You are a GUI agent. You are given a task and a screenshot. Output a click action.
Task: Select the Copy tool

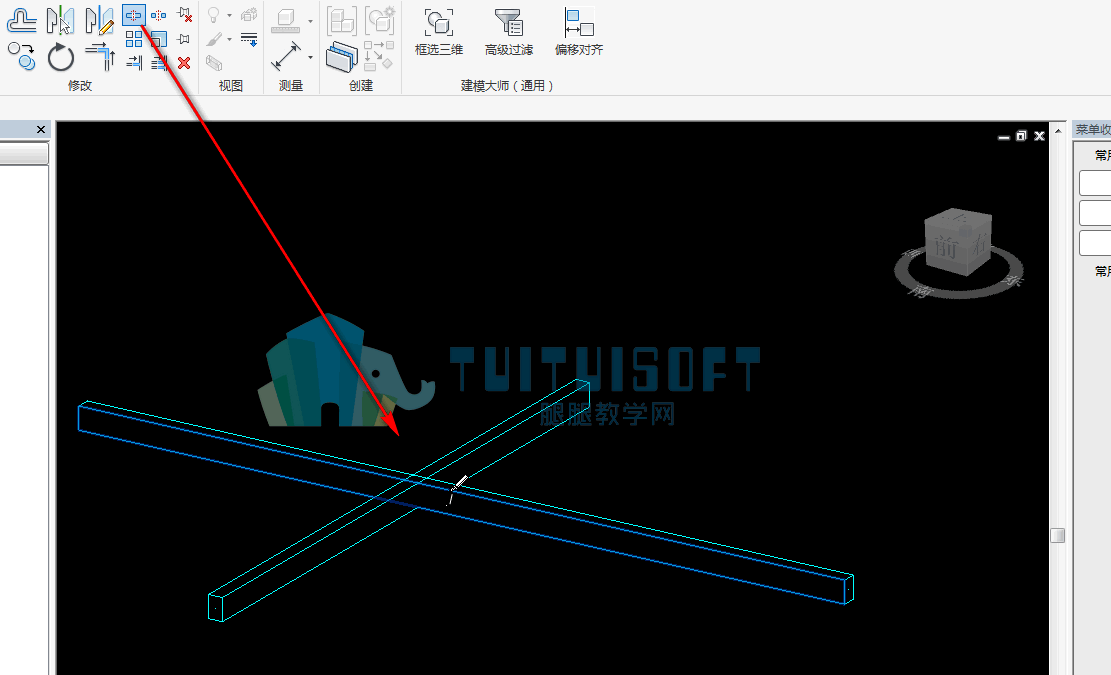tap(21, 57)
